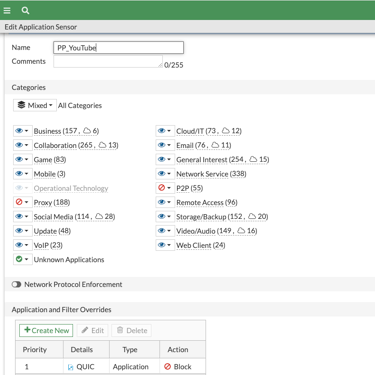
Task: Click the Create New override button
Action: tap(46, 330)
